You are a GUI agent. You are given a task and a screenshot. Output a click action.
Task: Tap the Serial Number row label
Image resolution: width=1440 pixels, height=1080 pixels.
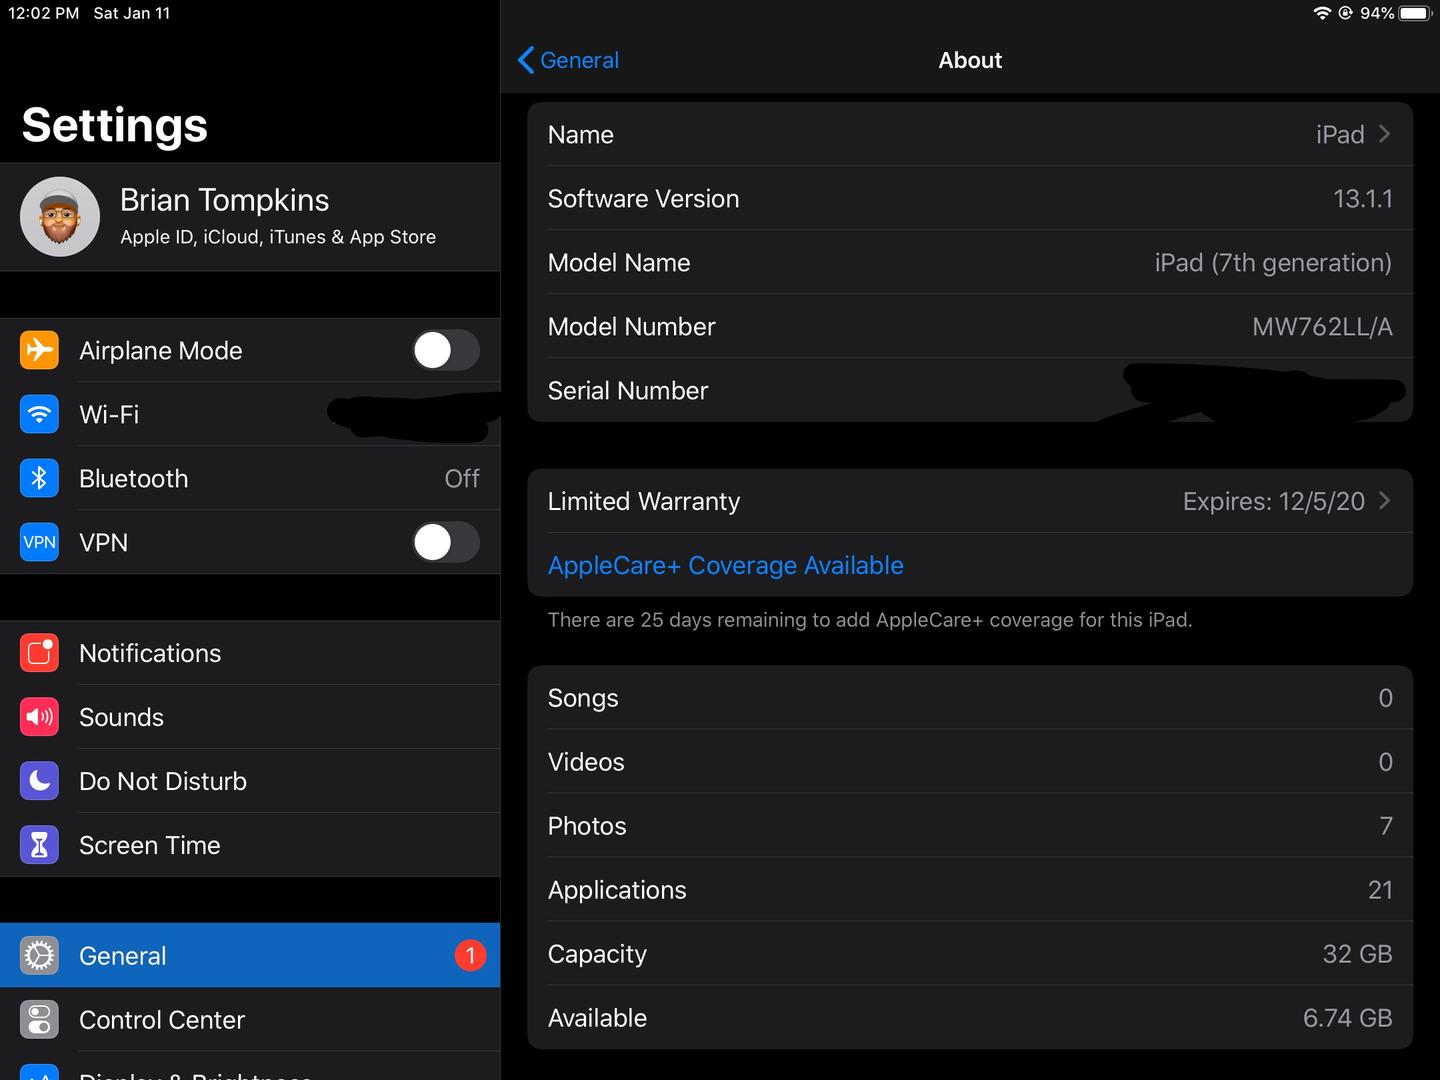coord(628,390)
